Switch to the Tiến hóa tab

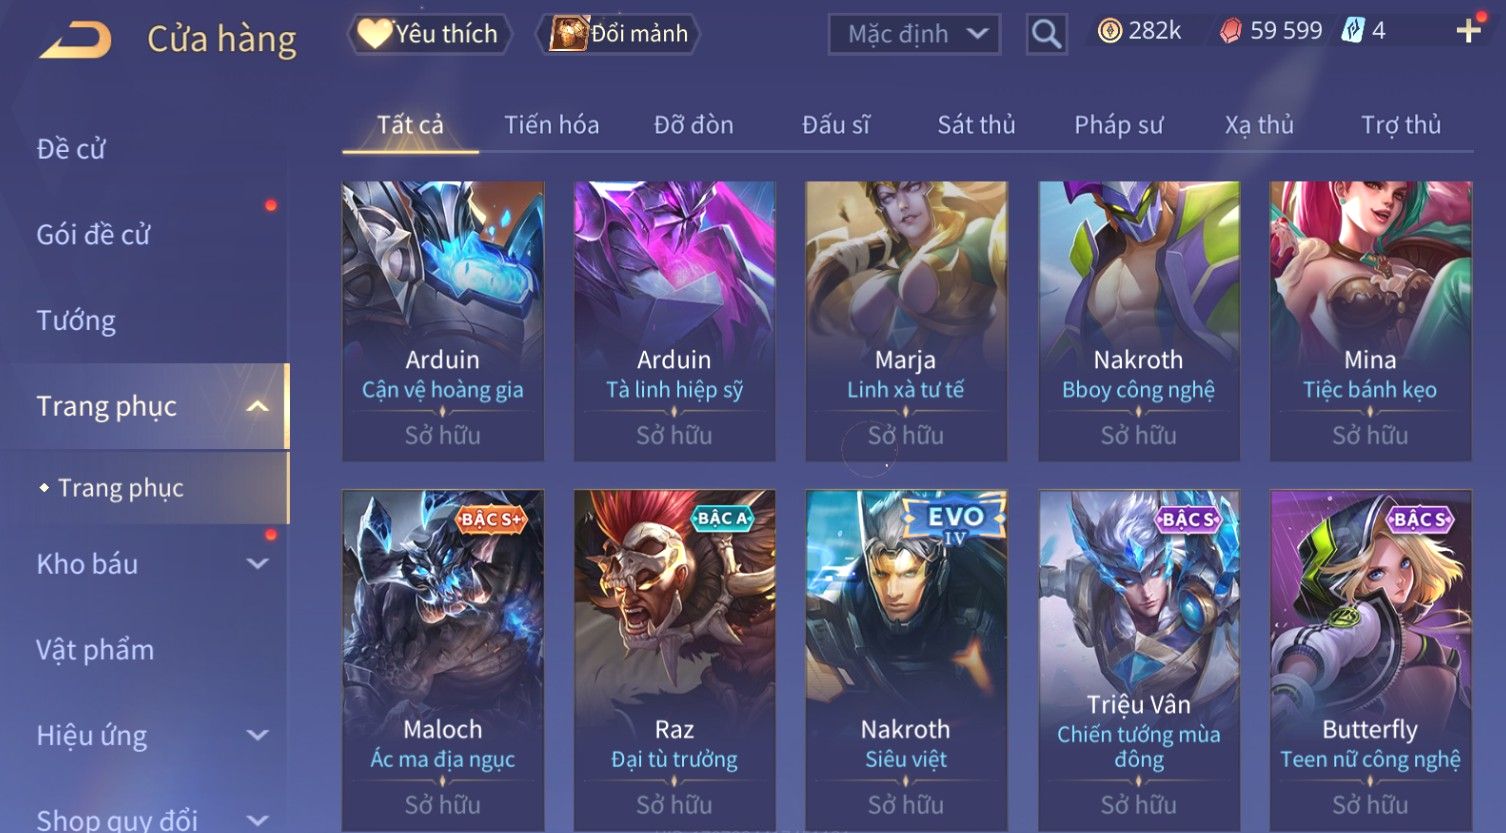[551, 125]
